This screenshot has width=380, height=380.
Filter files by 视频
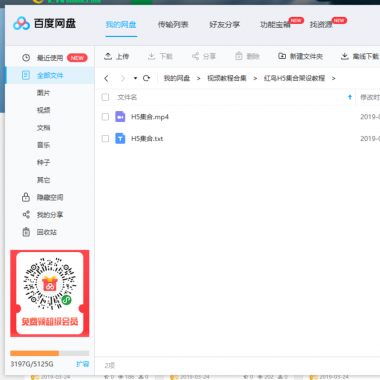43,110
